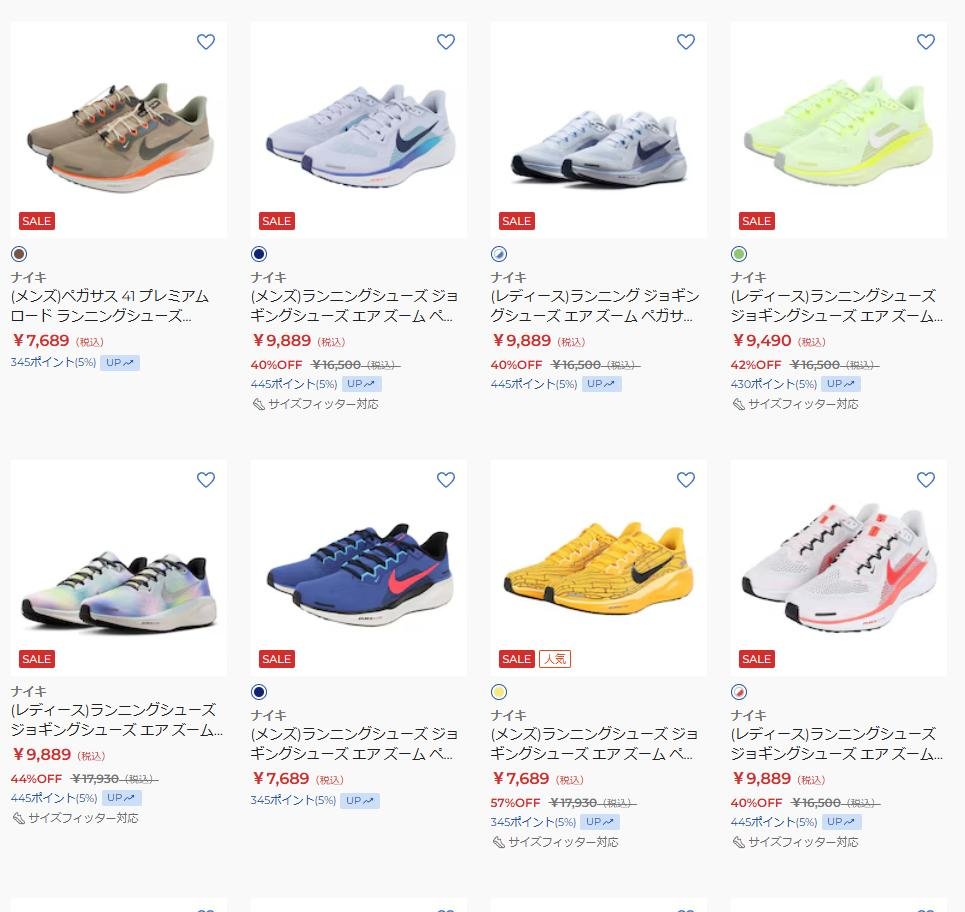The image size is (965, 912).
Task: Heart the pastel tie-dye ladies' shoe
Action: coord(206,479)
